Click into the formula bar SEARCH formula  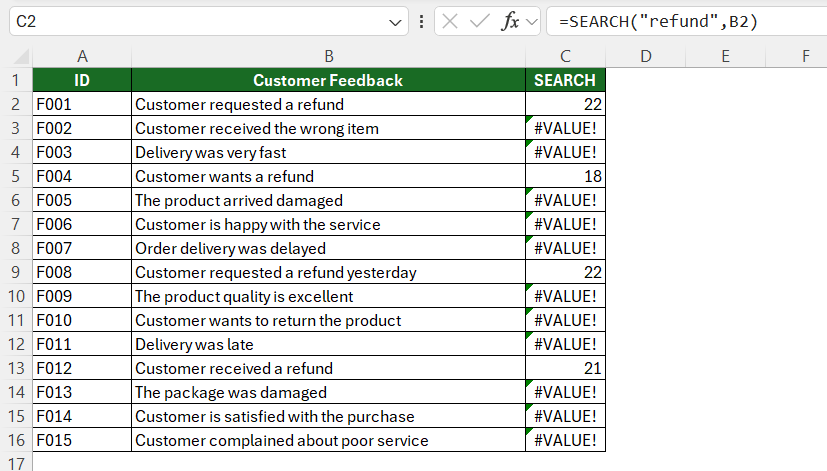[x=686, y=22]
